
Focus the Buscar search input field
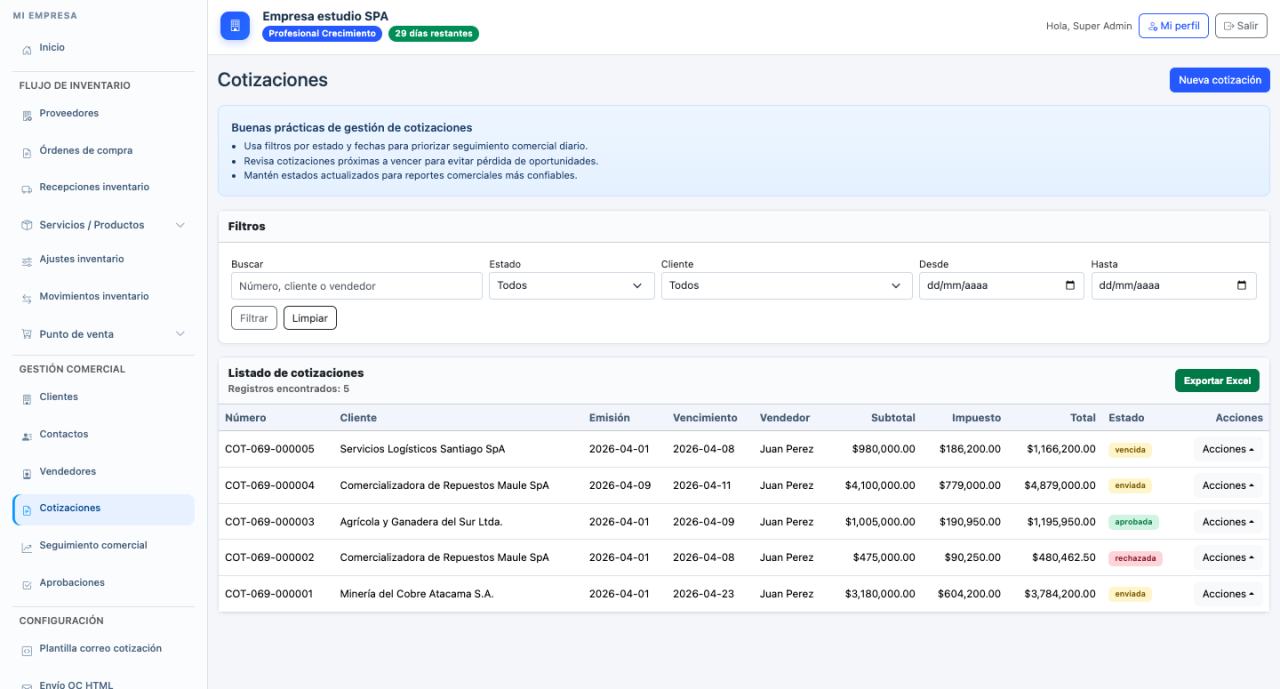click(x=356, y=286)
